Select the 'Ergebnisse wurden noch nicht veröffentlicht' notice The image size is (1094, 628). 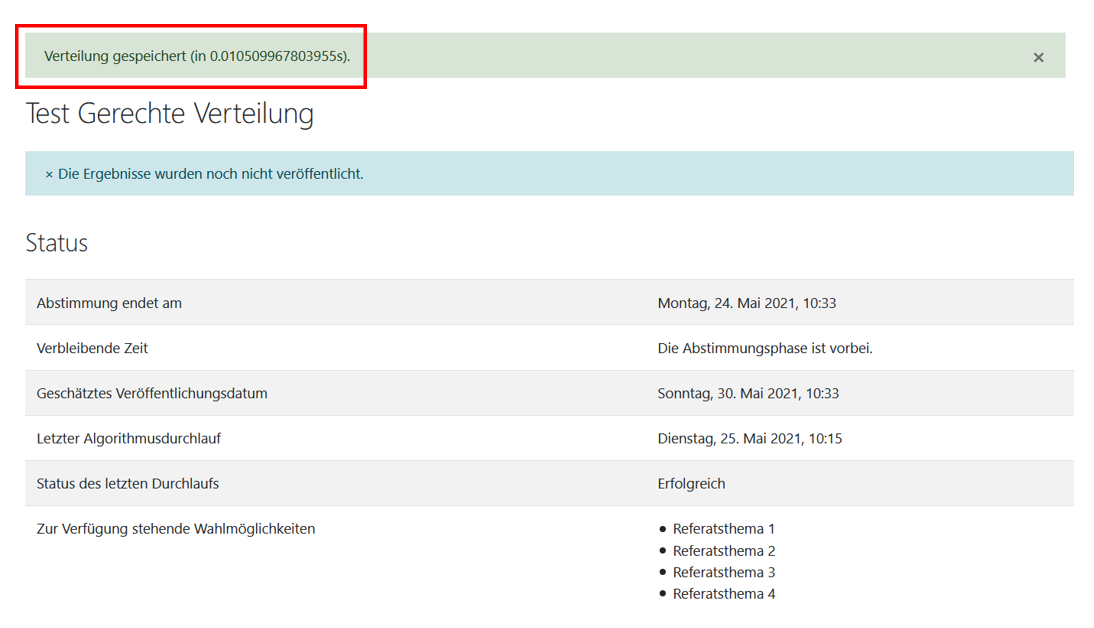tap(211, 174)
